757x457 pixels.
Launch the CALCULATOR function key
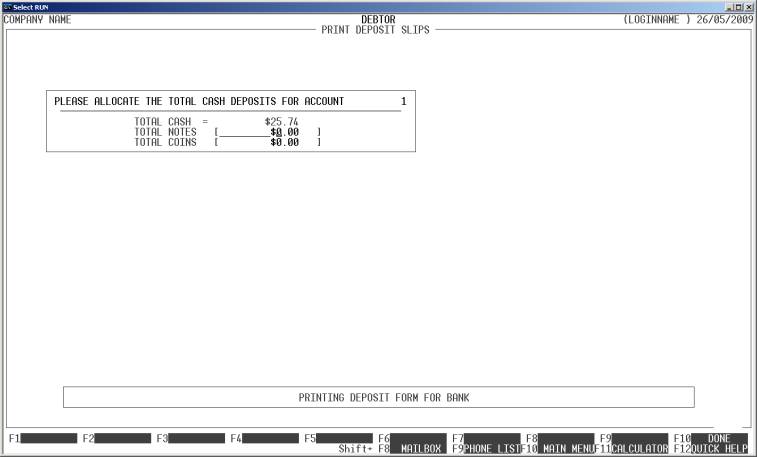tap(640, 449)
